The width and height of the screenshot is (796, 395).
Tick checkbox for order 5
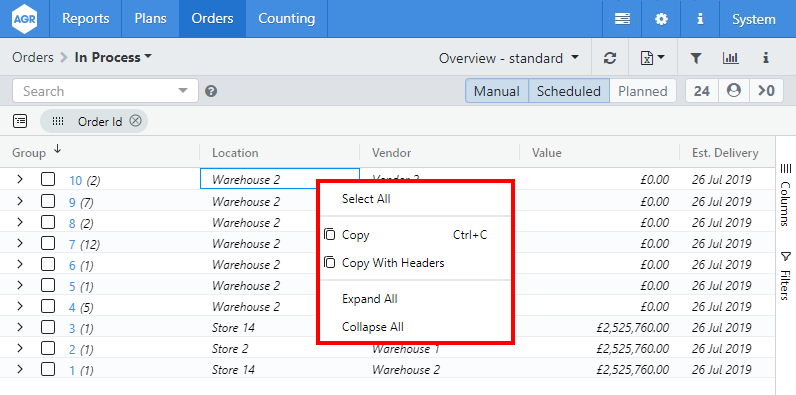point(48,285)
